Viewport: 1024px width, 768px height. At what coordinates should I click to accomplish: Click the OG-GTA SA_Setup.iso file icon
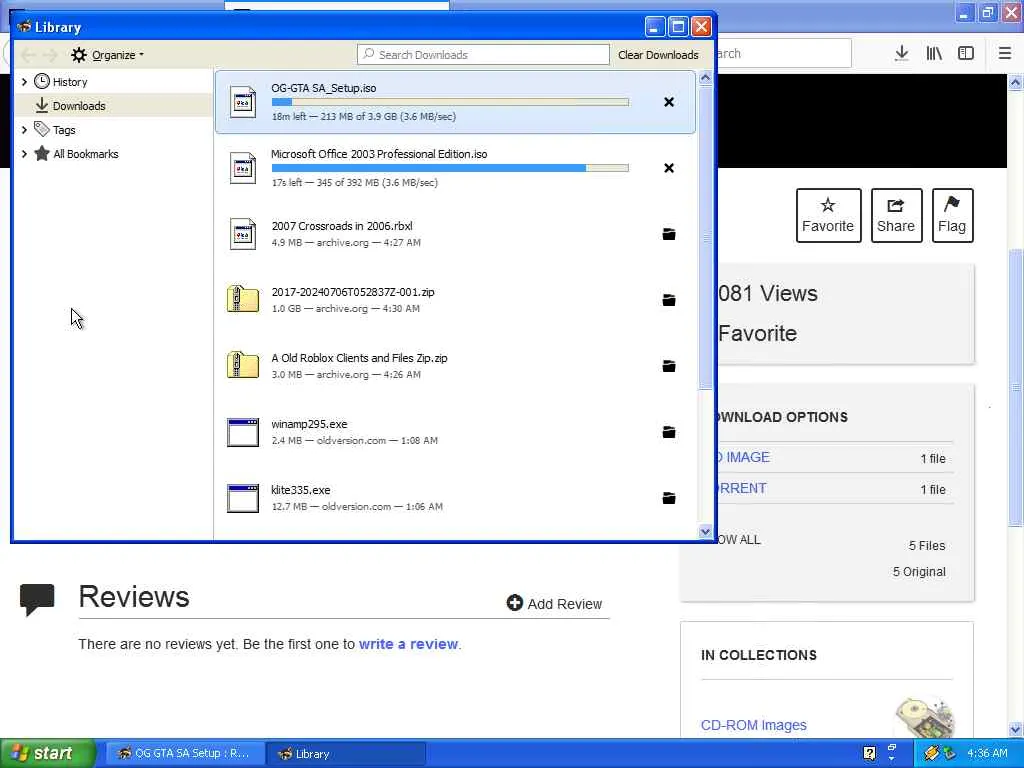[x=243, y=102]
